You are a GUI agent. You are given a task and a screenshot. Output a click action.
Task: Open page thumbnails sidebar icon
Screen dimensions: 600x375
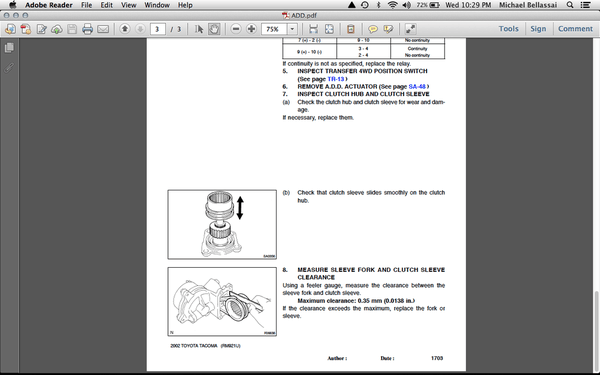coord(9,47)
